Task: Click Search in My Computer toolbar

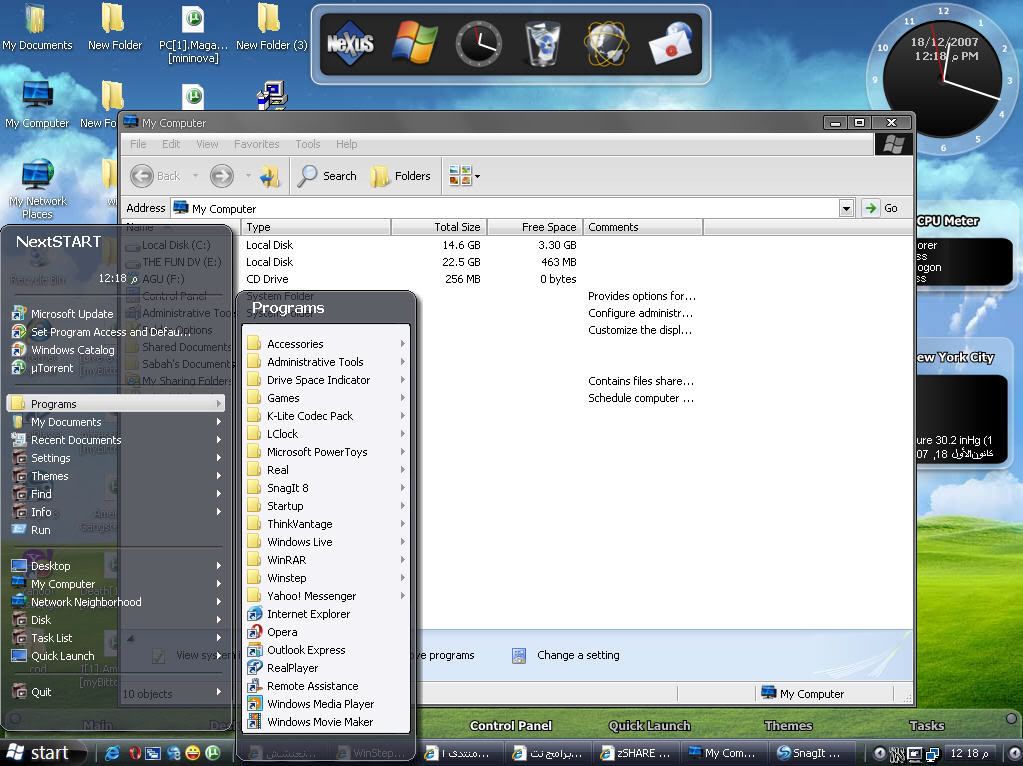Action: pyautogui.click(x=327, y=176)
